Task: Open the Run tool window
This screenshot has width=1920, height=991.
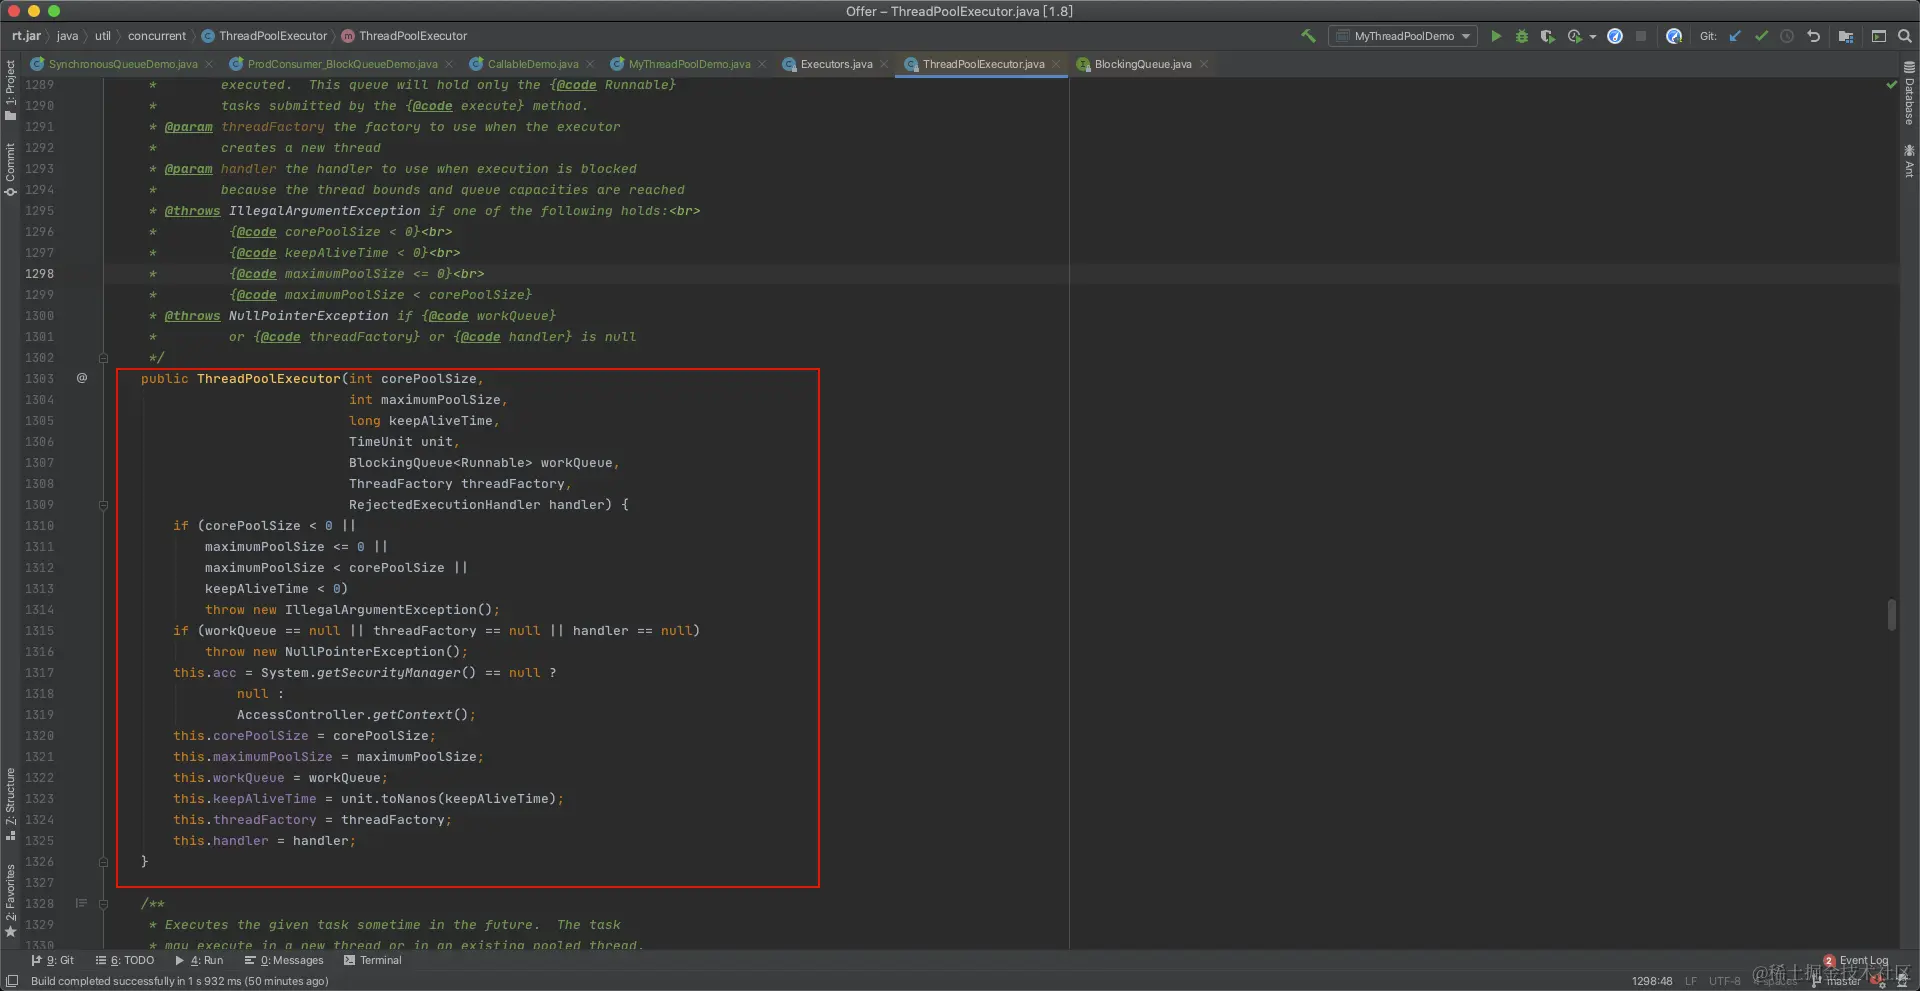Action: pos(199,960)
